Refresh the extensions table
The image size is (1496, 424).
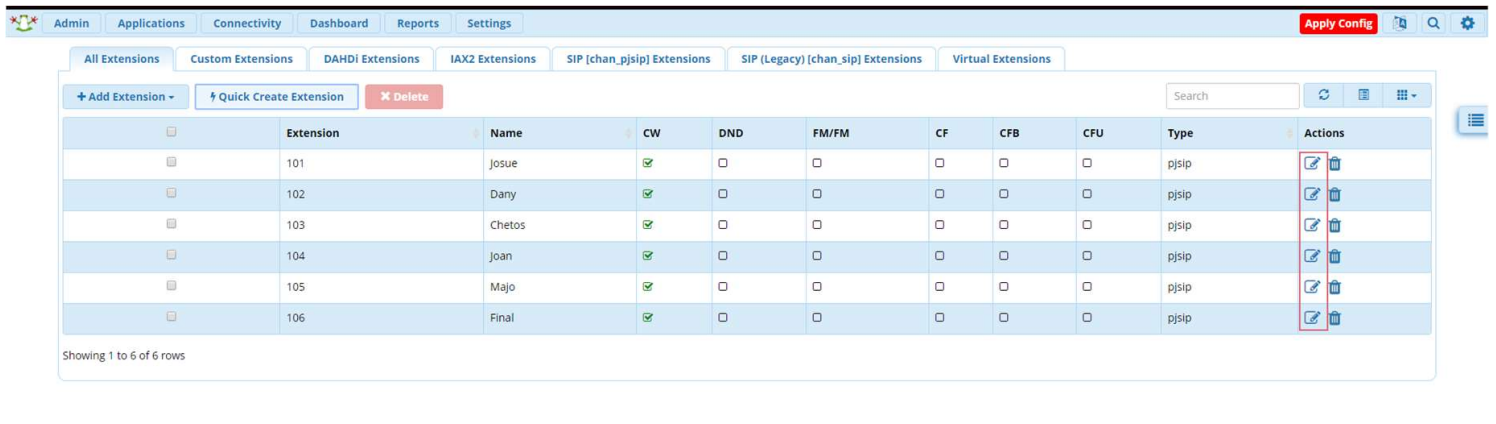click(x=1324, y=95)
